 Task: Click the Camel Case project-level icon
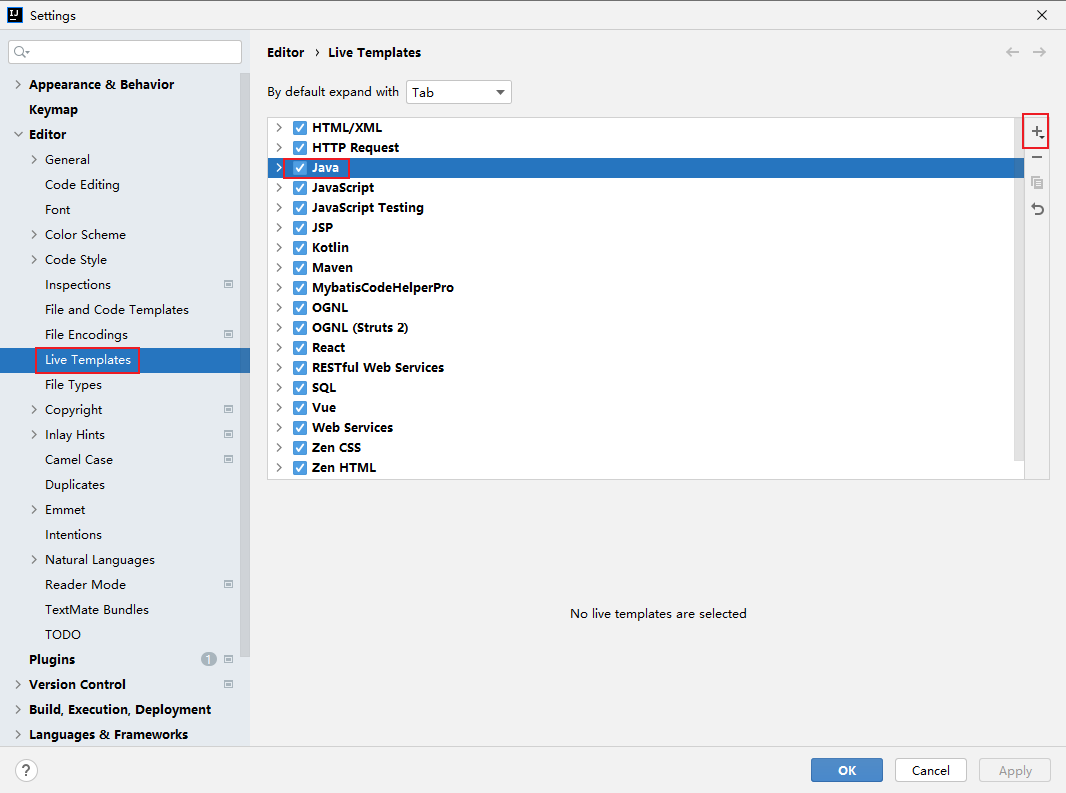coord(228,459)
